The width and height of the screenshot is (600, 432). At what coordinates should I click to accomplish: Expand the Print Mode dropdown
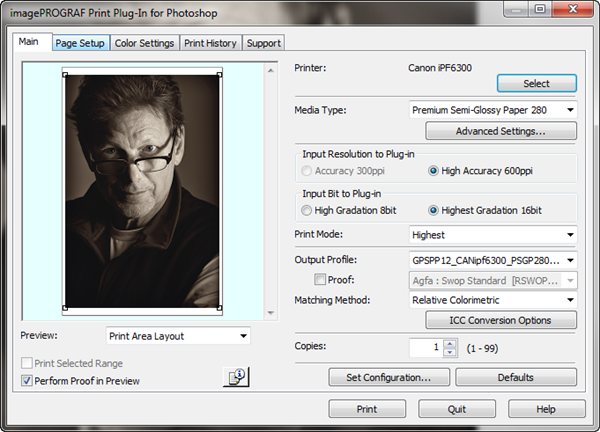coord(569,235)
